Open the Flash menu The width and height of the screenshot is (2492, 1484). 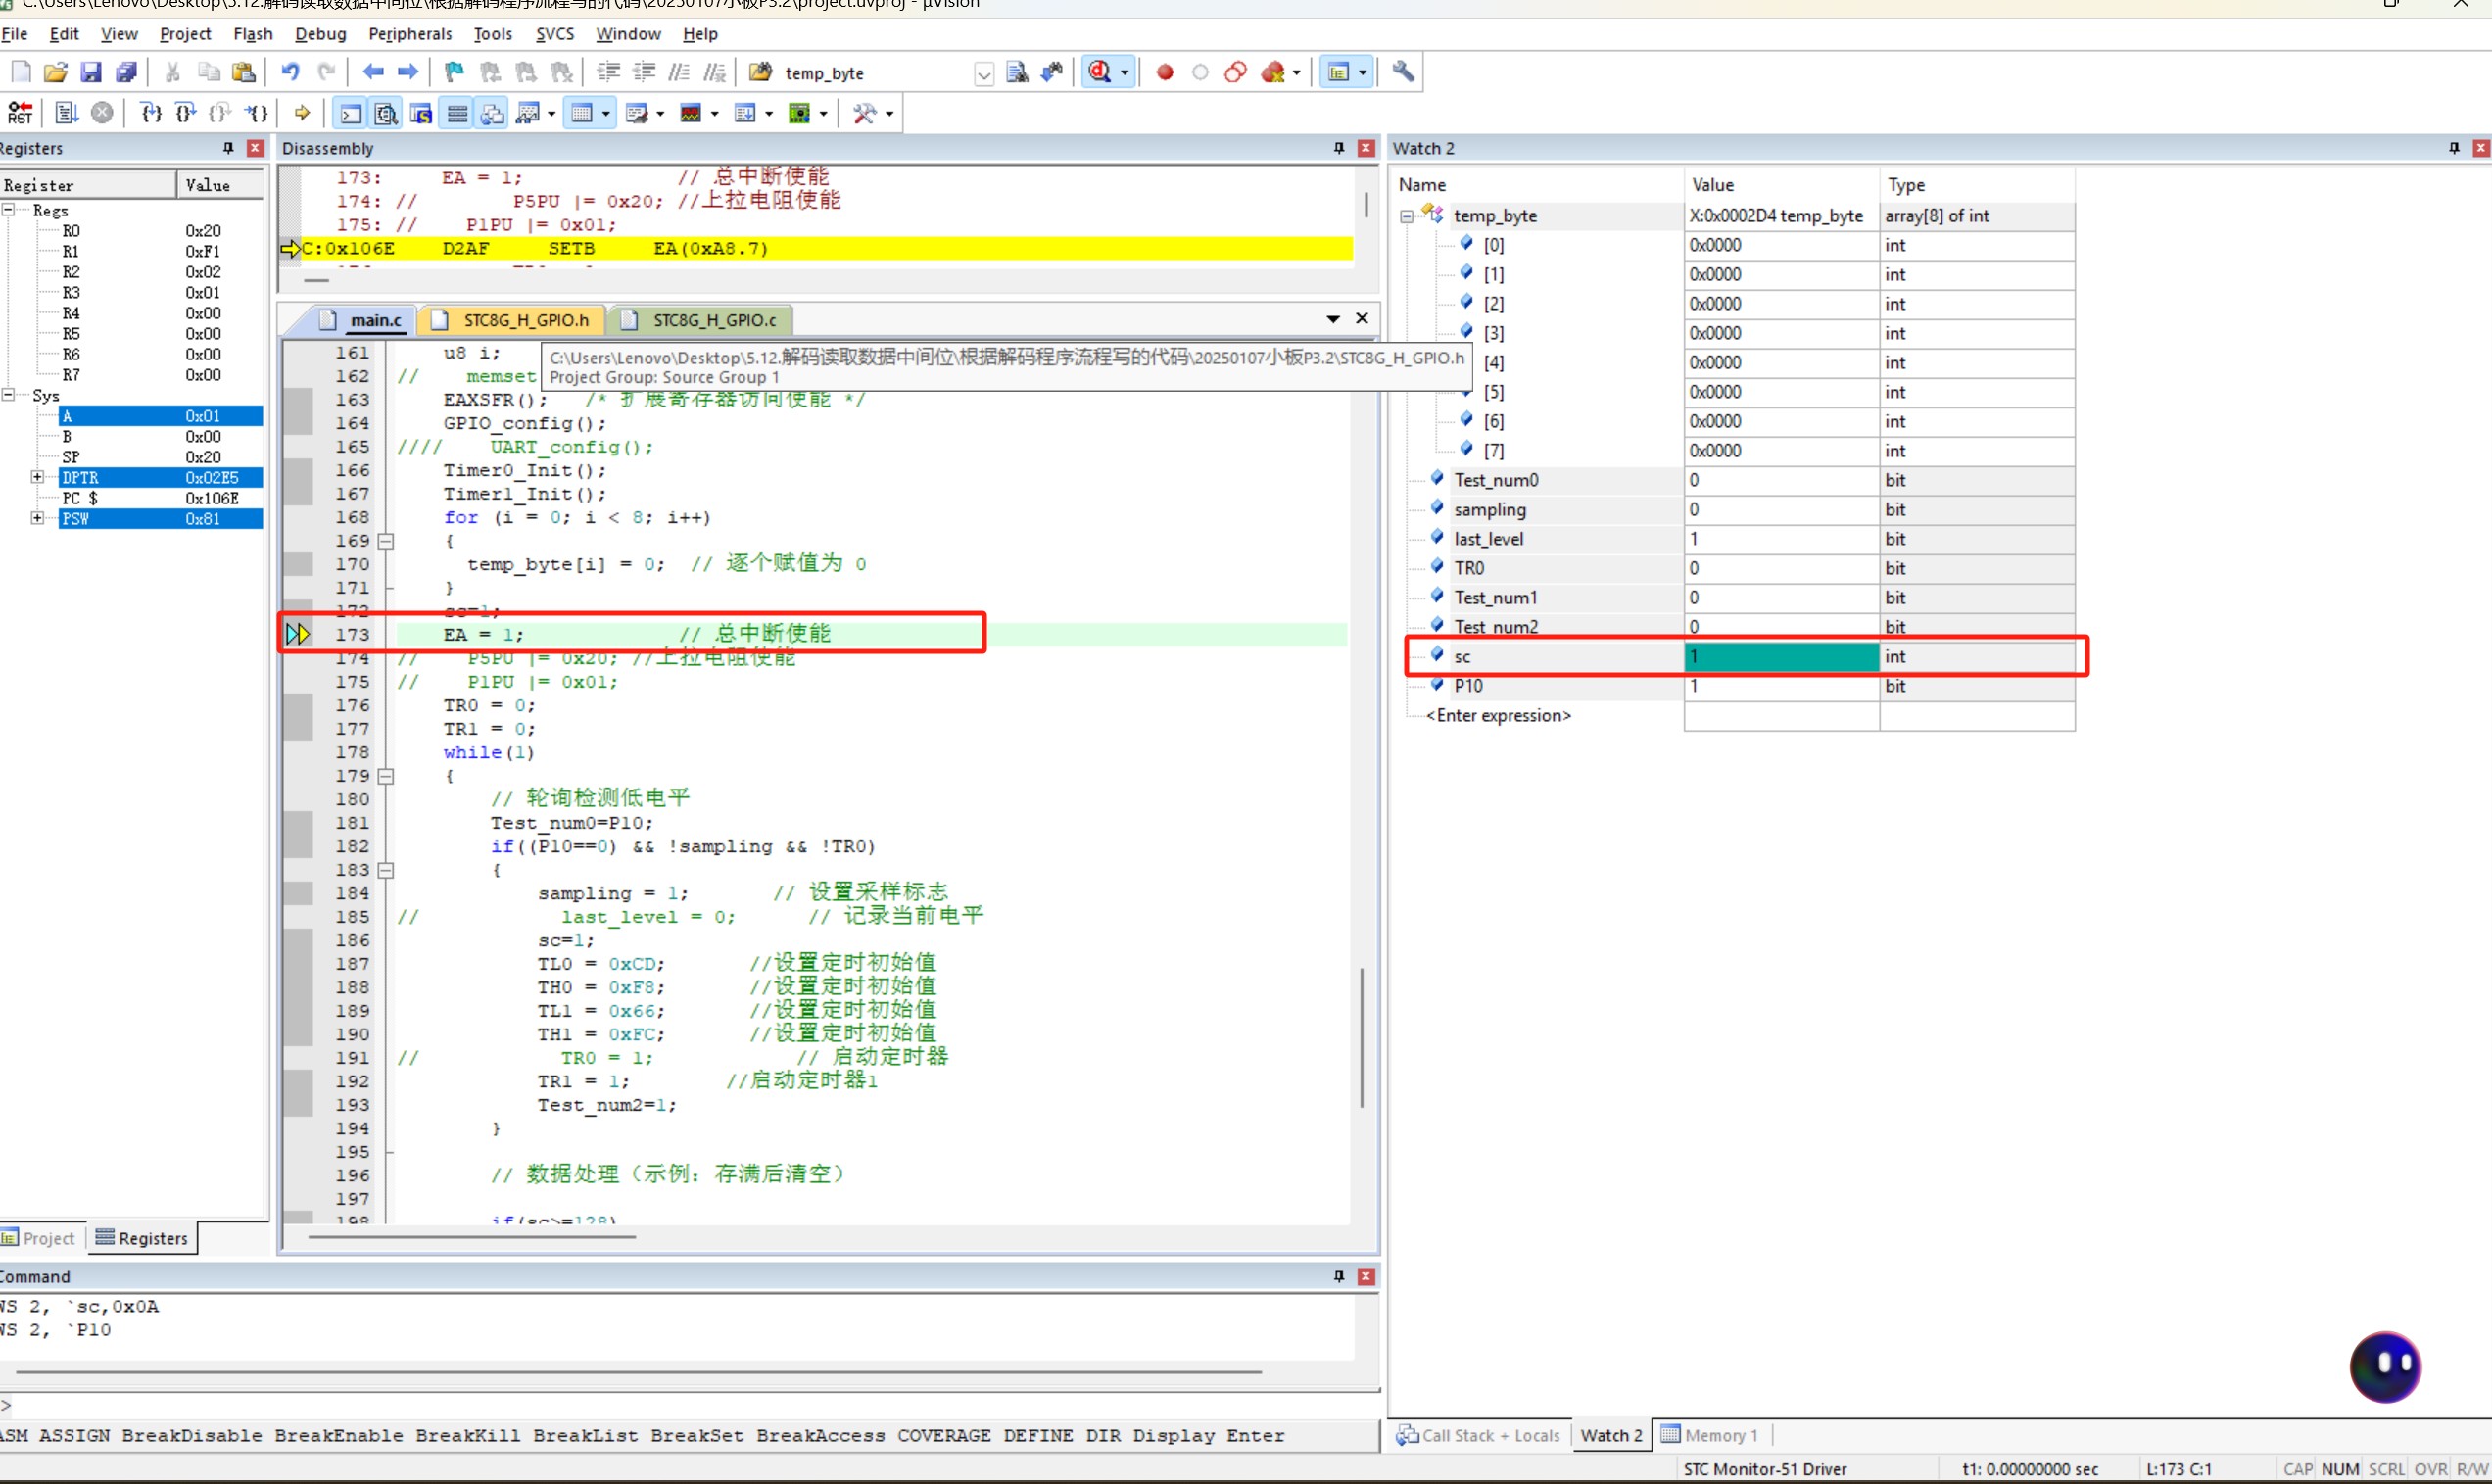pyautogui.click(x=253, y=34)
